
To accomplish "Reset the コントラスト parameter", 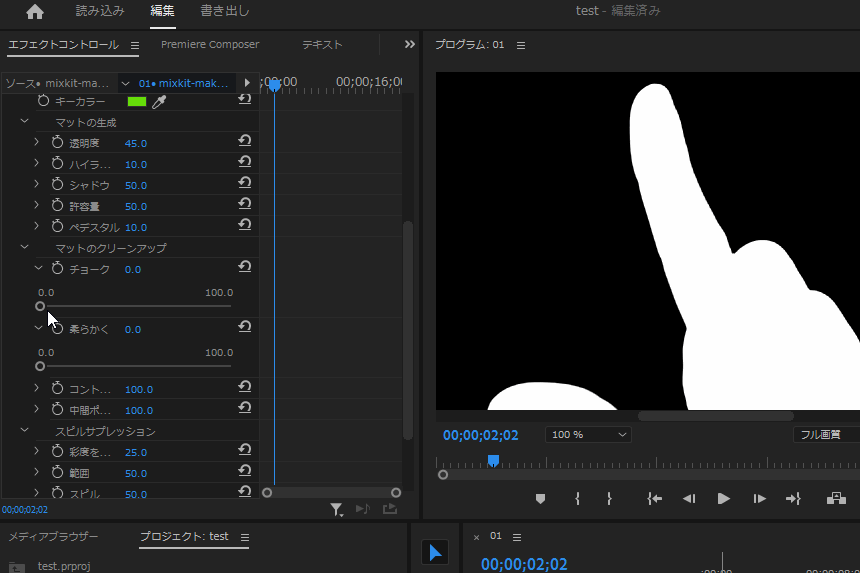I will [245, 387].
